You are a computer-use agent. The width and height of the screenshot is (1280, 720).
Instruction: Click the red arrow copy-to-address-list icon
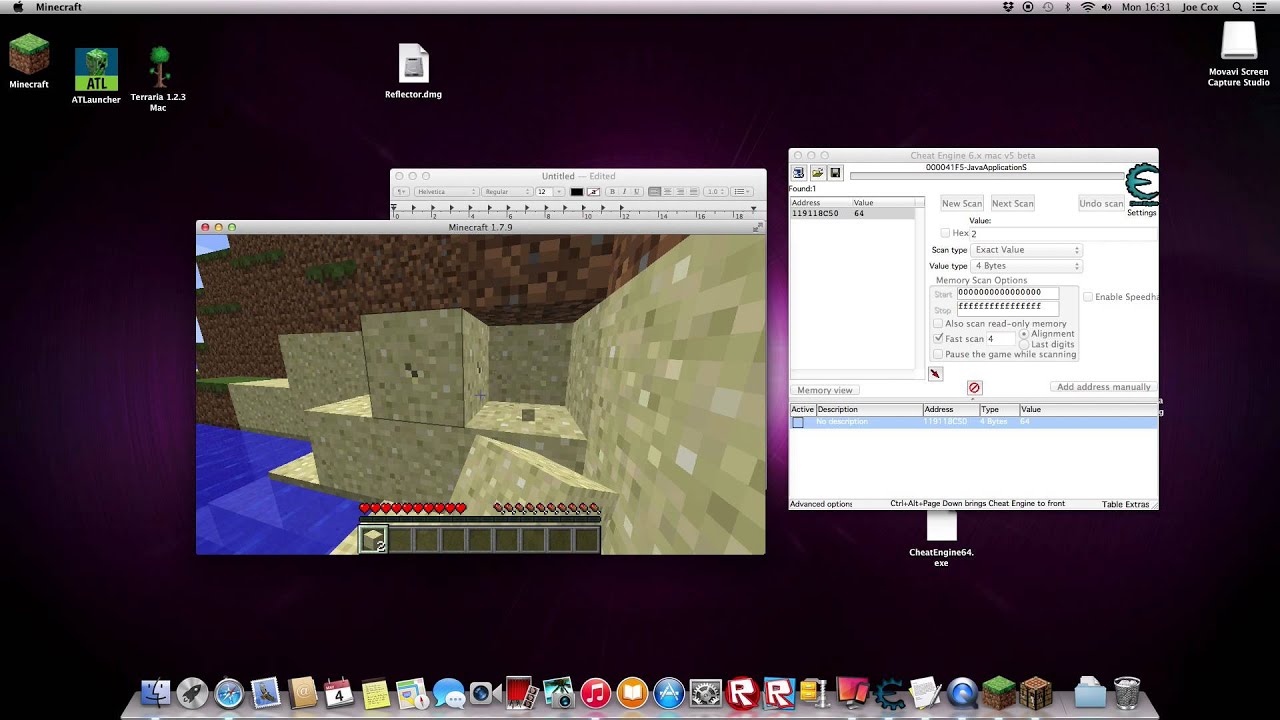[935, 374]
